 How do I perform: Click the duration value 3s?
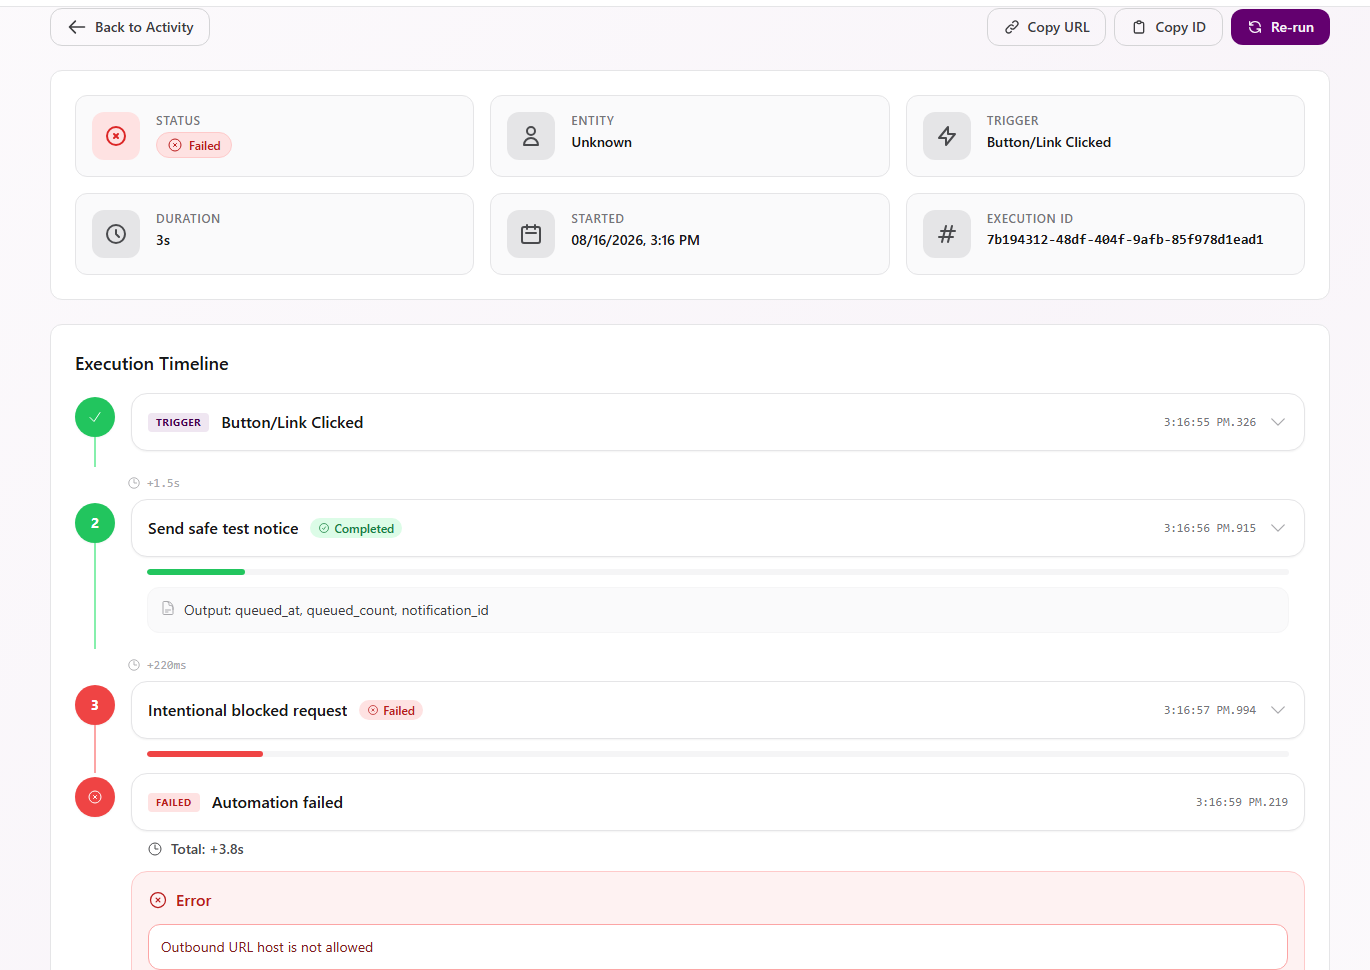163,240
